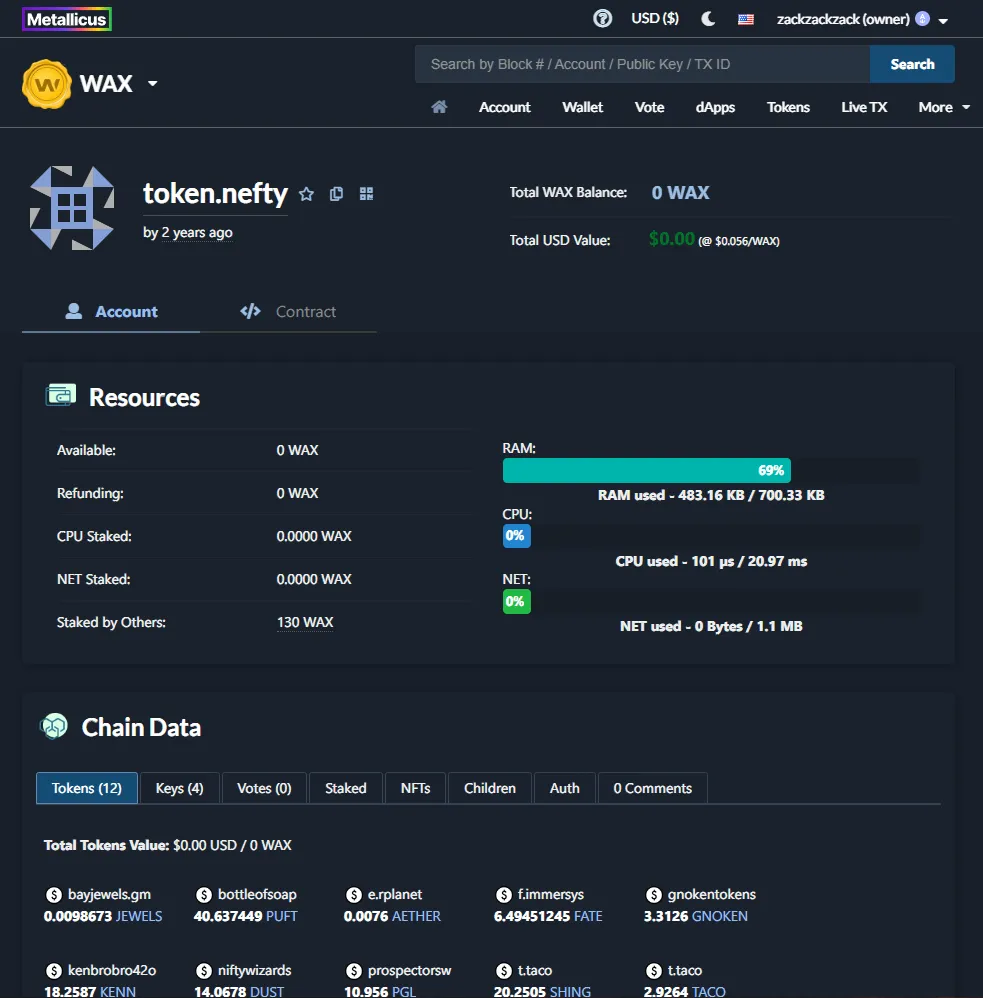The width and height of the screenshot is (983, 998).
Task: Switch to the Children tab
Action: tap(490, 788)
